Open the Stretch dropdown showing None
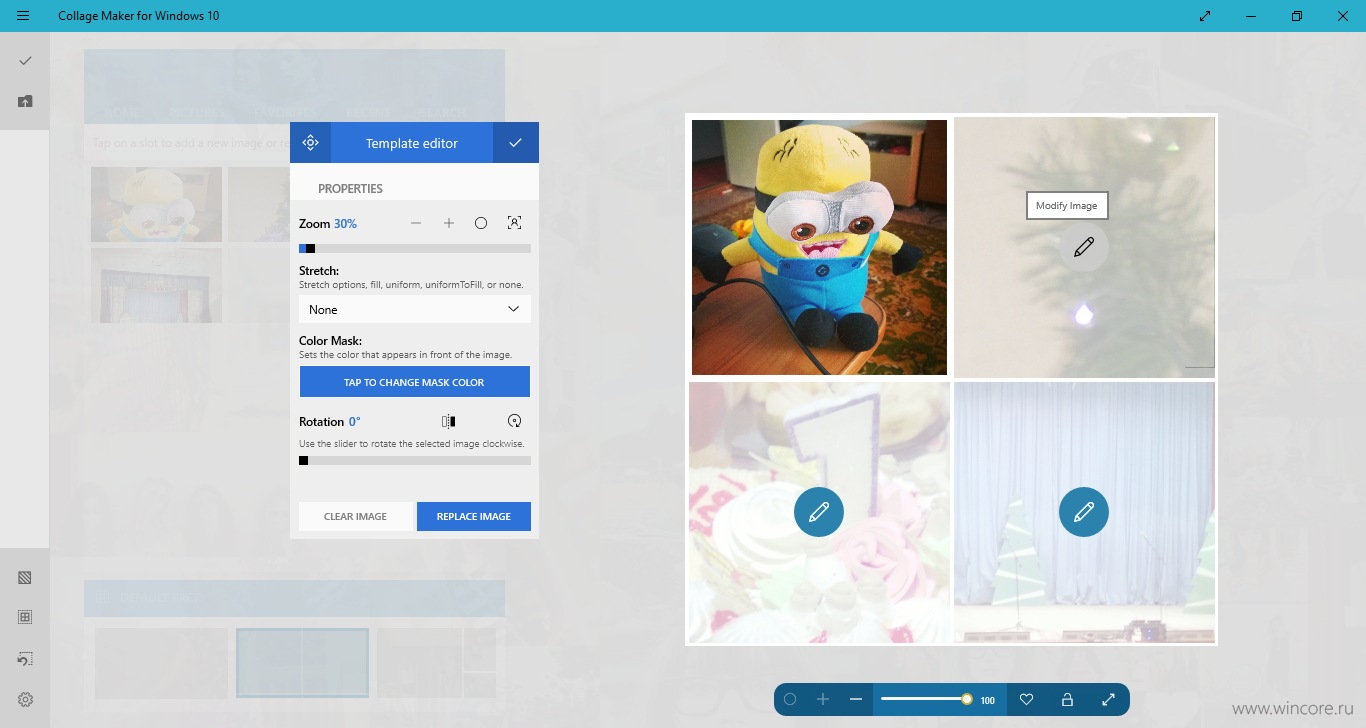Viewport: 1366px width, 728px height. point(415,309)
